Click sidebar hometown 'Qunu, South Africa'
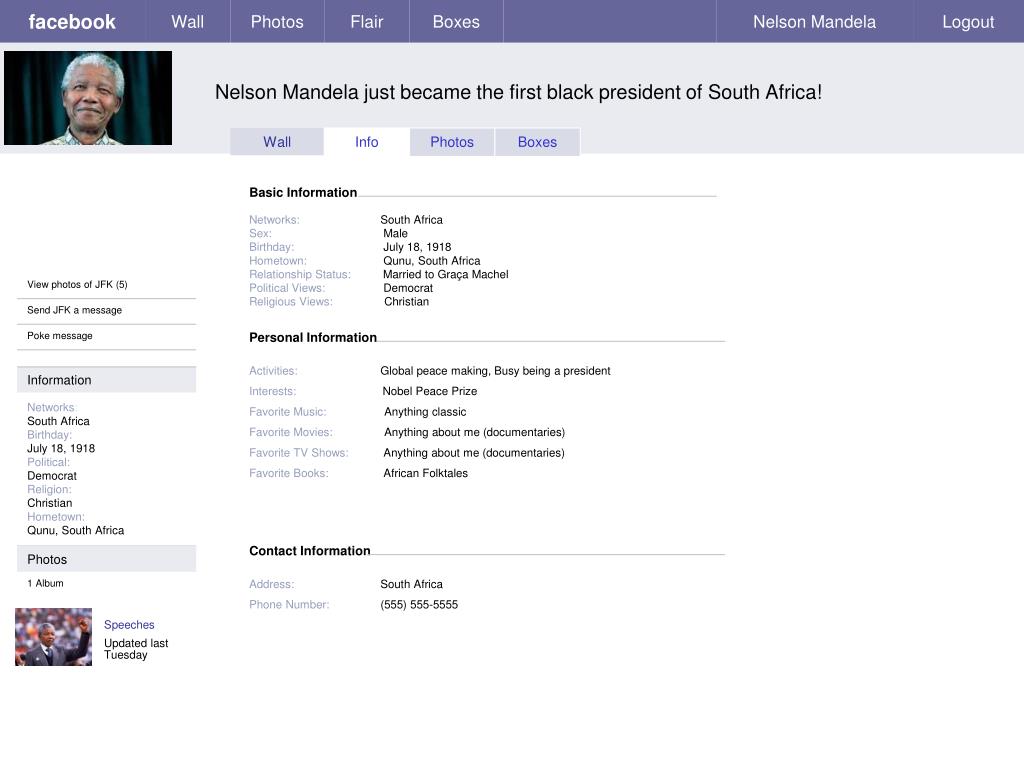This screenshot has height=768, width=1024. 75,530
